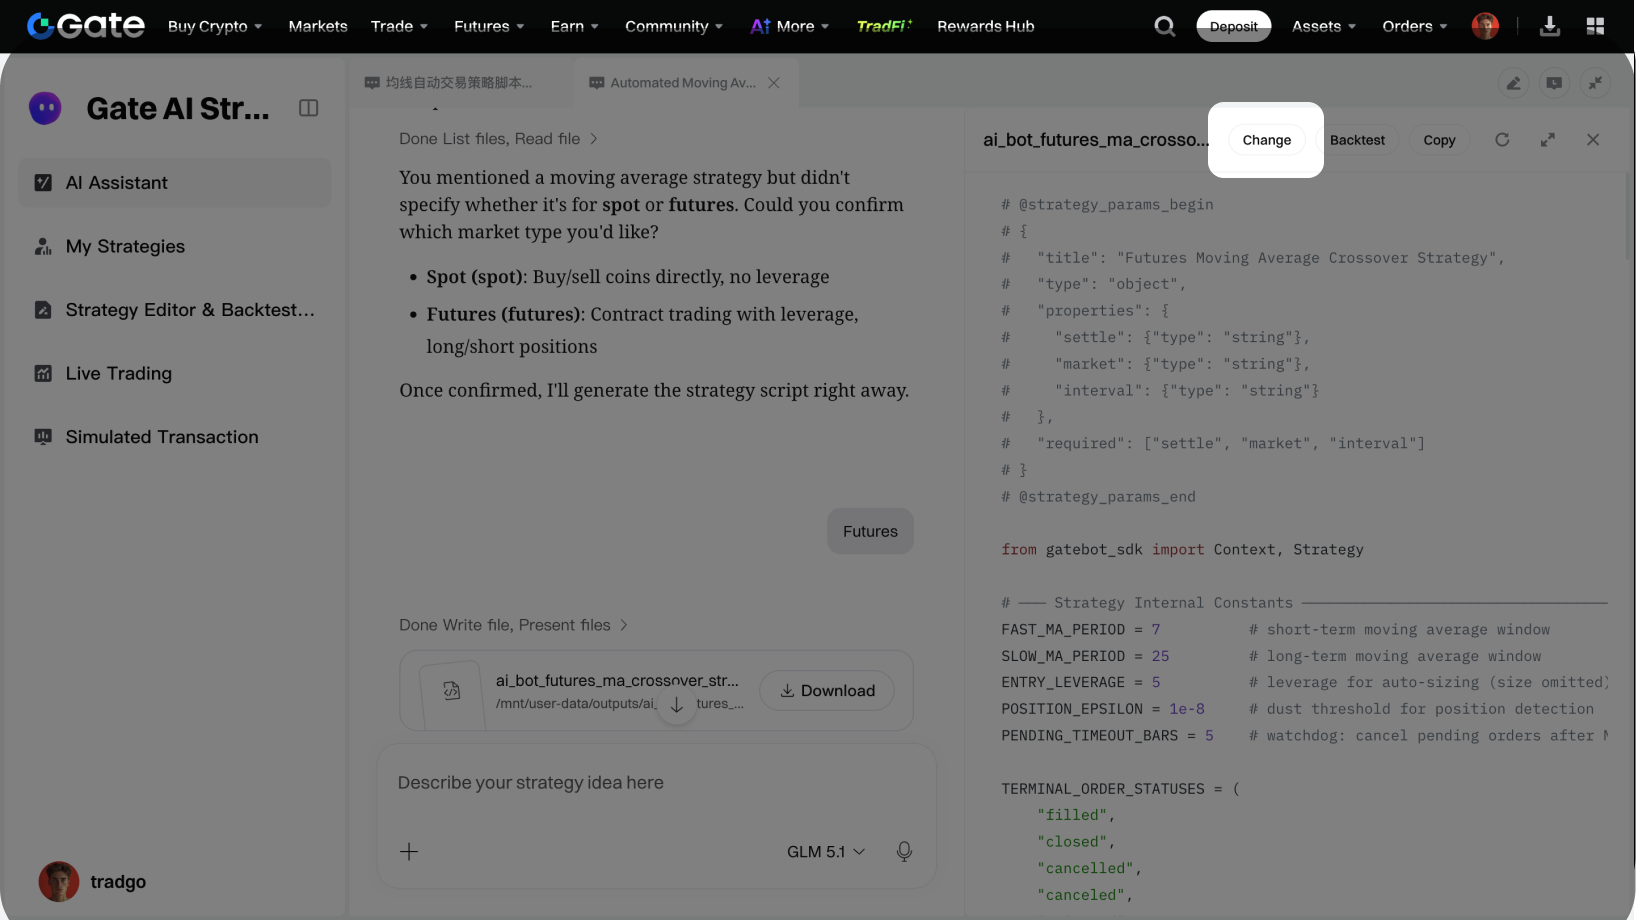Click the new chat edit icon
The image size is (1636, 920).
click(1513, 83)
